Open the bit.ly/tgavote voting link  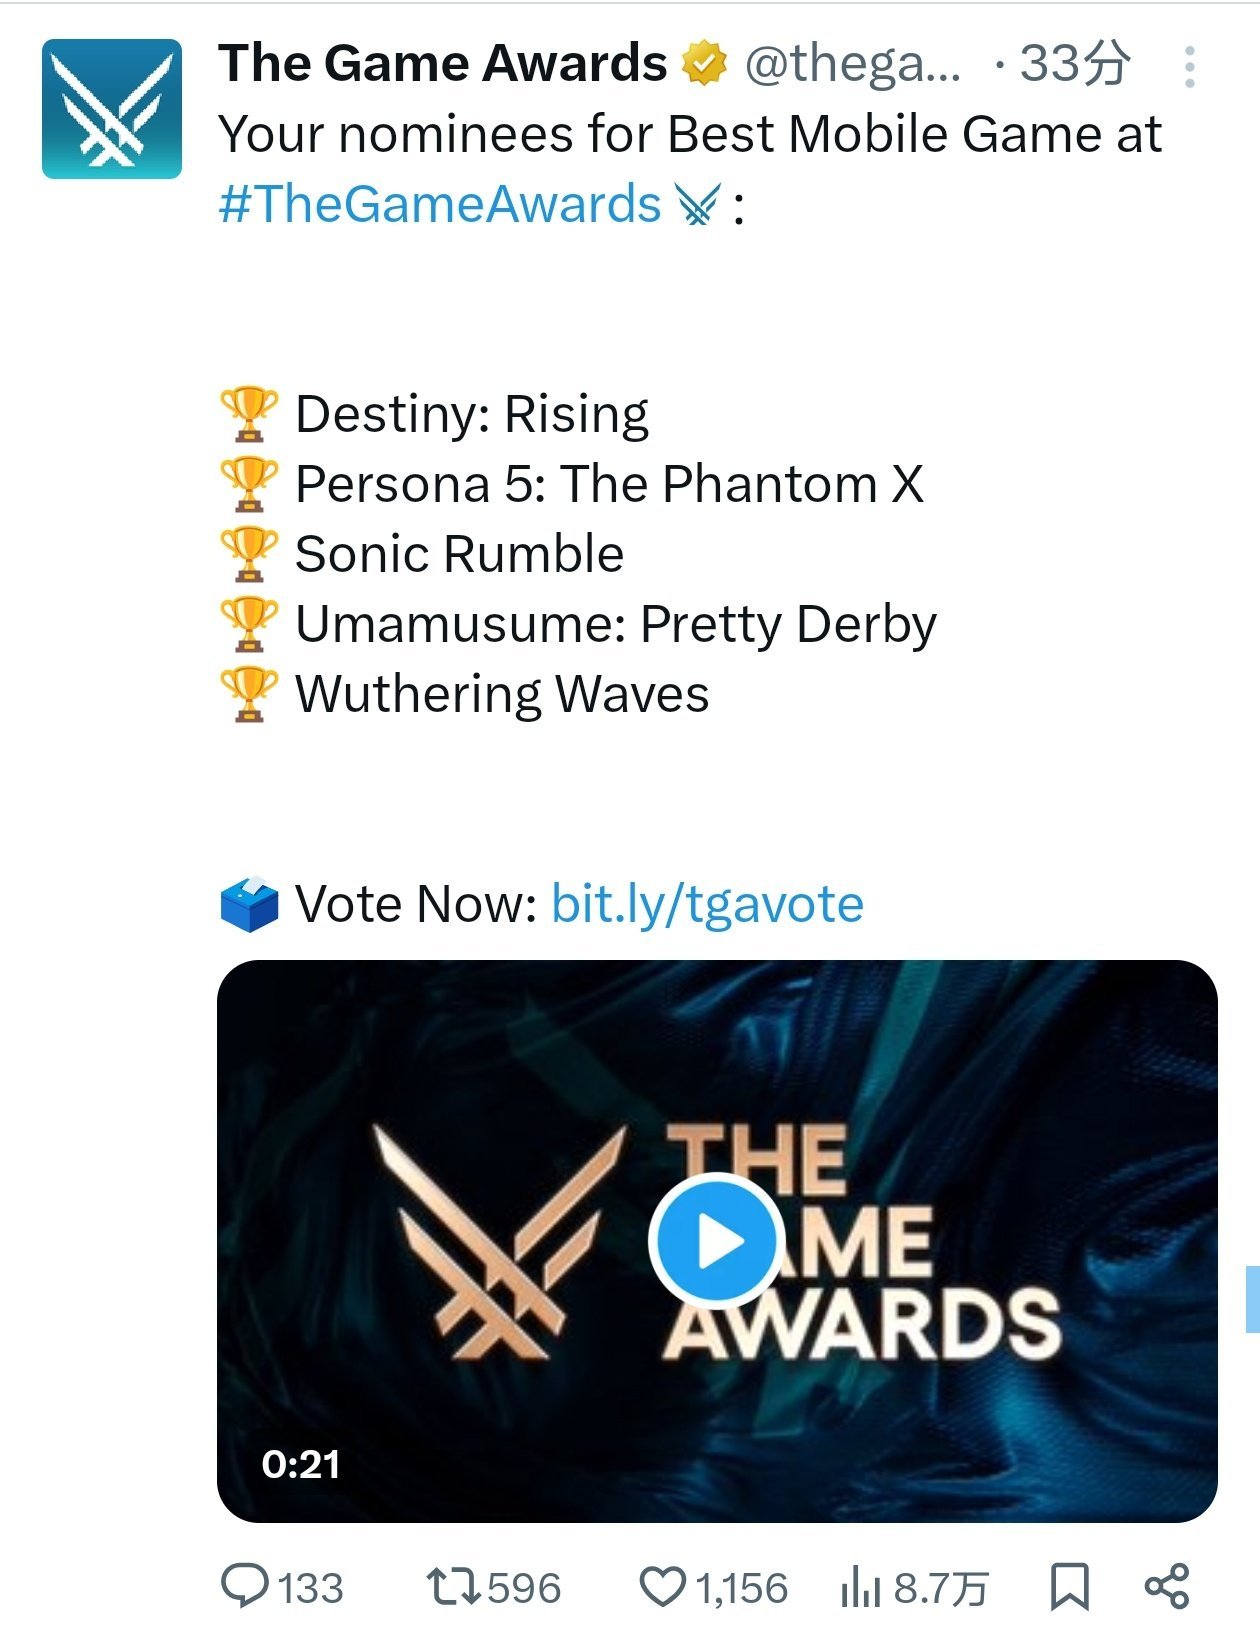707,904
